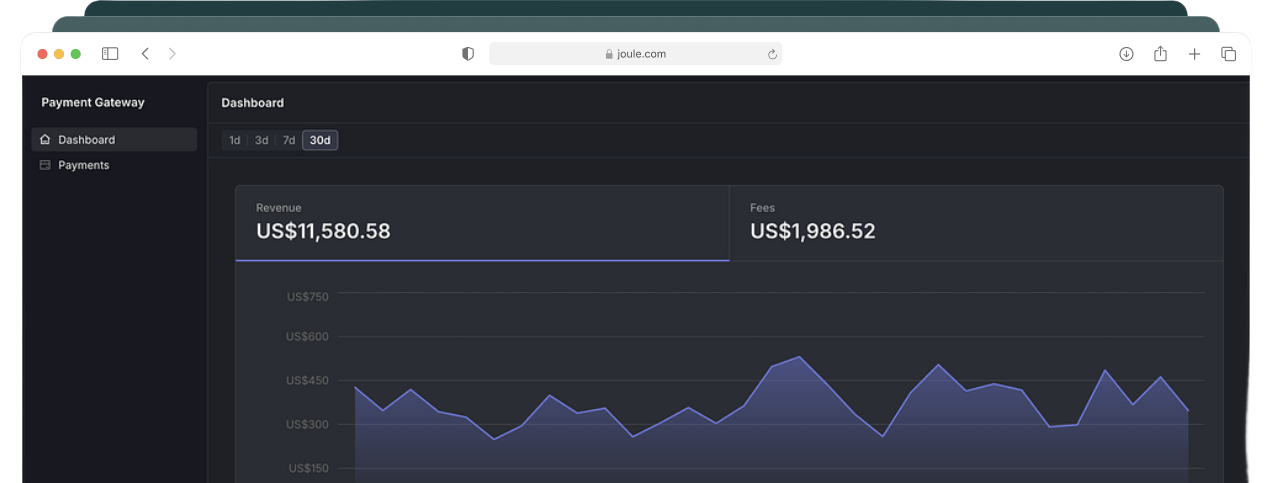The width and height of the screenshot is (1272, 483).
Task: Click the Payments card icon in the sidebar
Action: [45, 165]
